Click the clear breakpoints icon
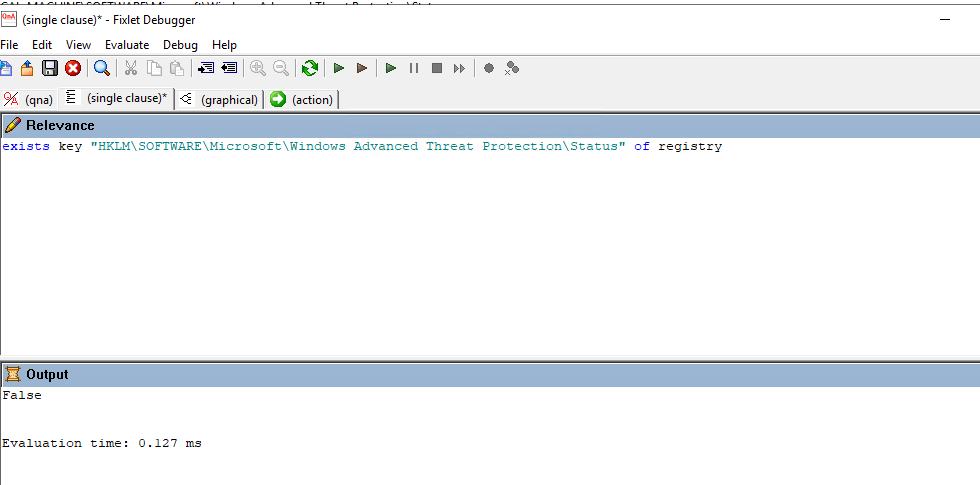Viewport: 980px width, 485px height. [512, 68]
